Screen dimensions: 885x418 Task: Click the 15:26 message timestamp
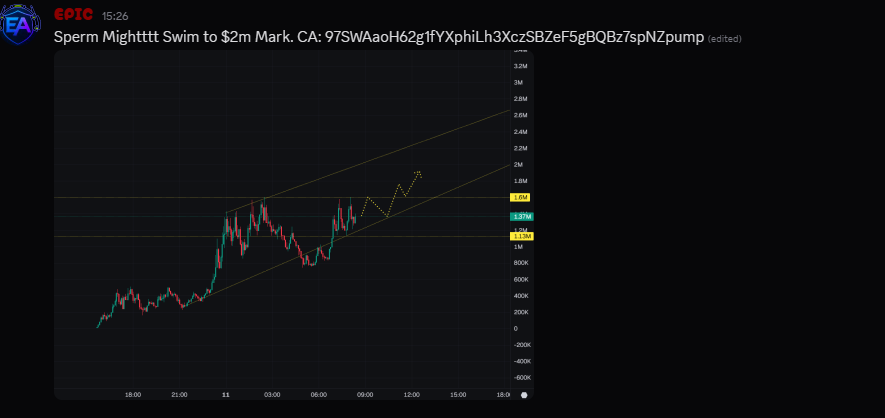click(x=115, y=16)
